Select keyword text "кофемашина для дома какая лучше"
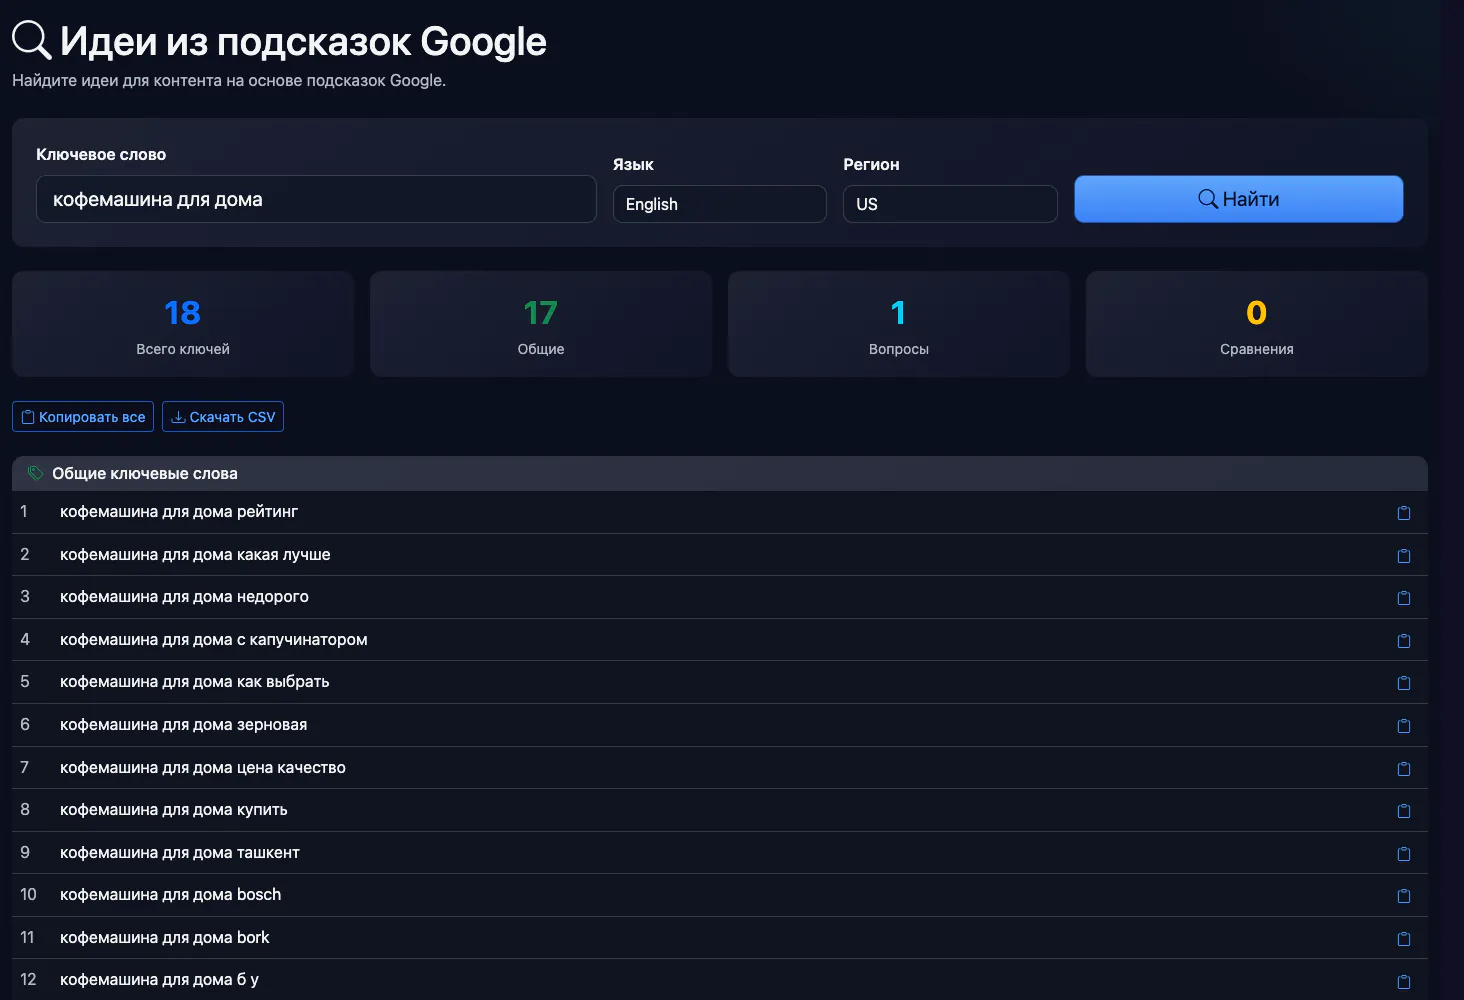This screenshot has height=1000, width=1464. coord(195,554)
